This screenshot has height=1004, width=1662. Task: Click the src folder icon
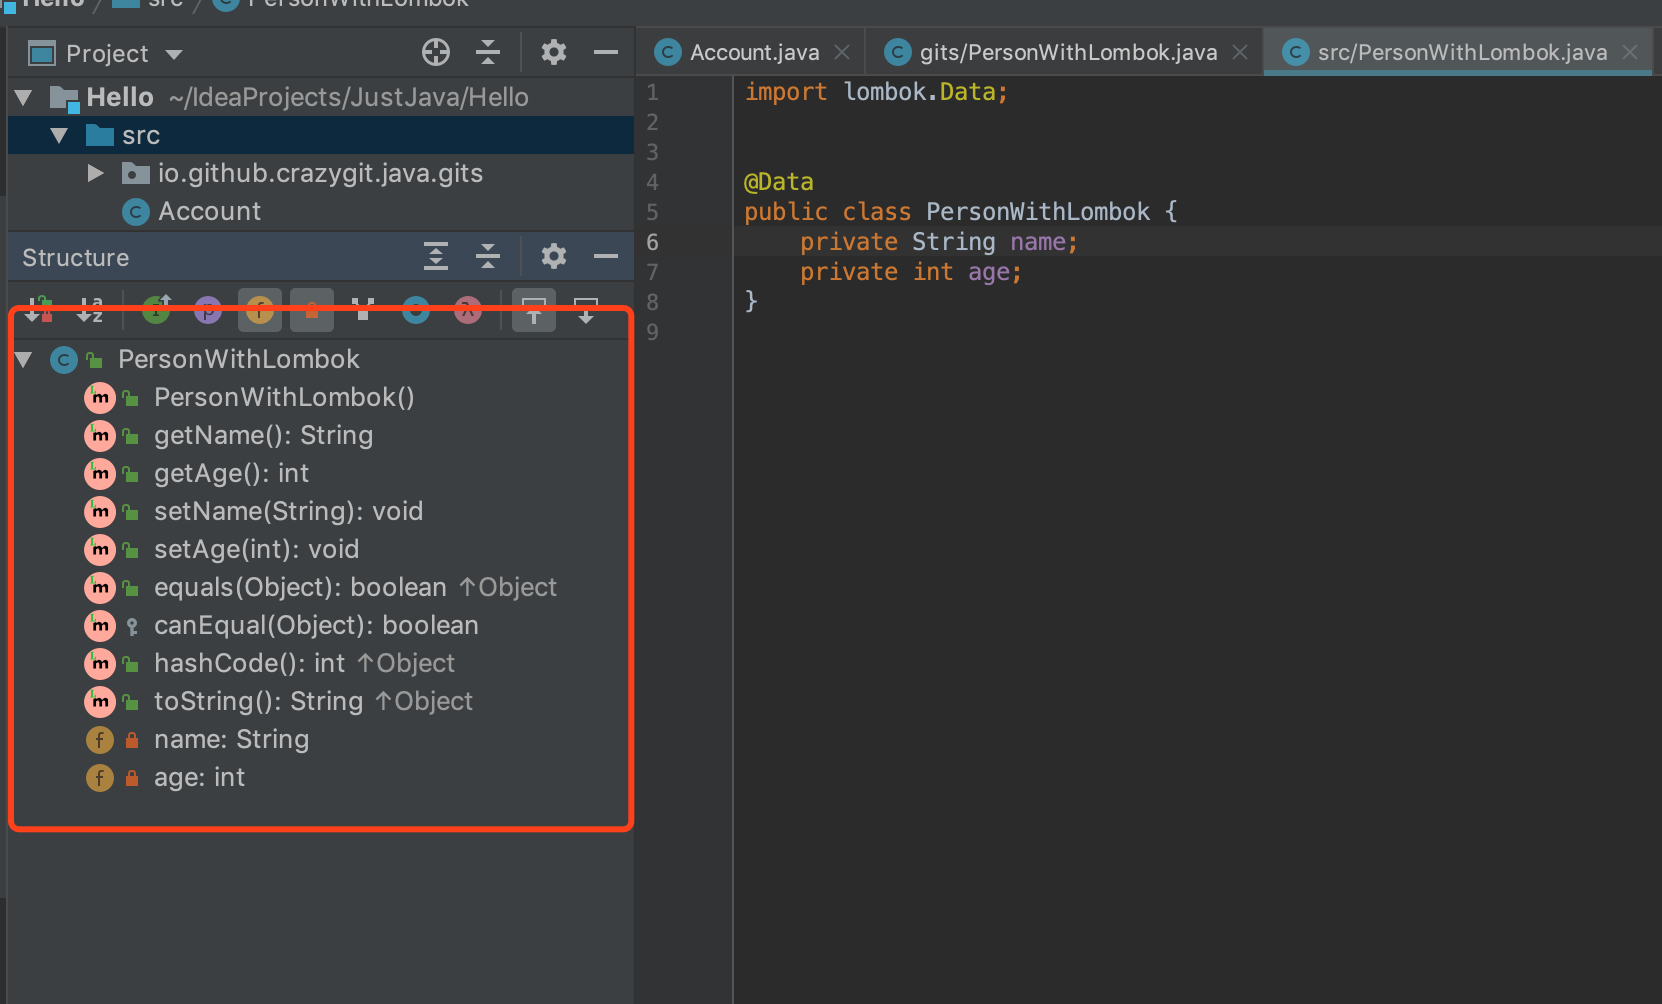[x=100, y=135]
